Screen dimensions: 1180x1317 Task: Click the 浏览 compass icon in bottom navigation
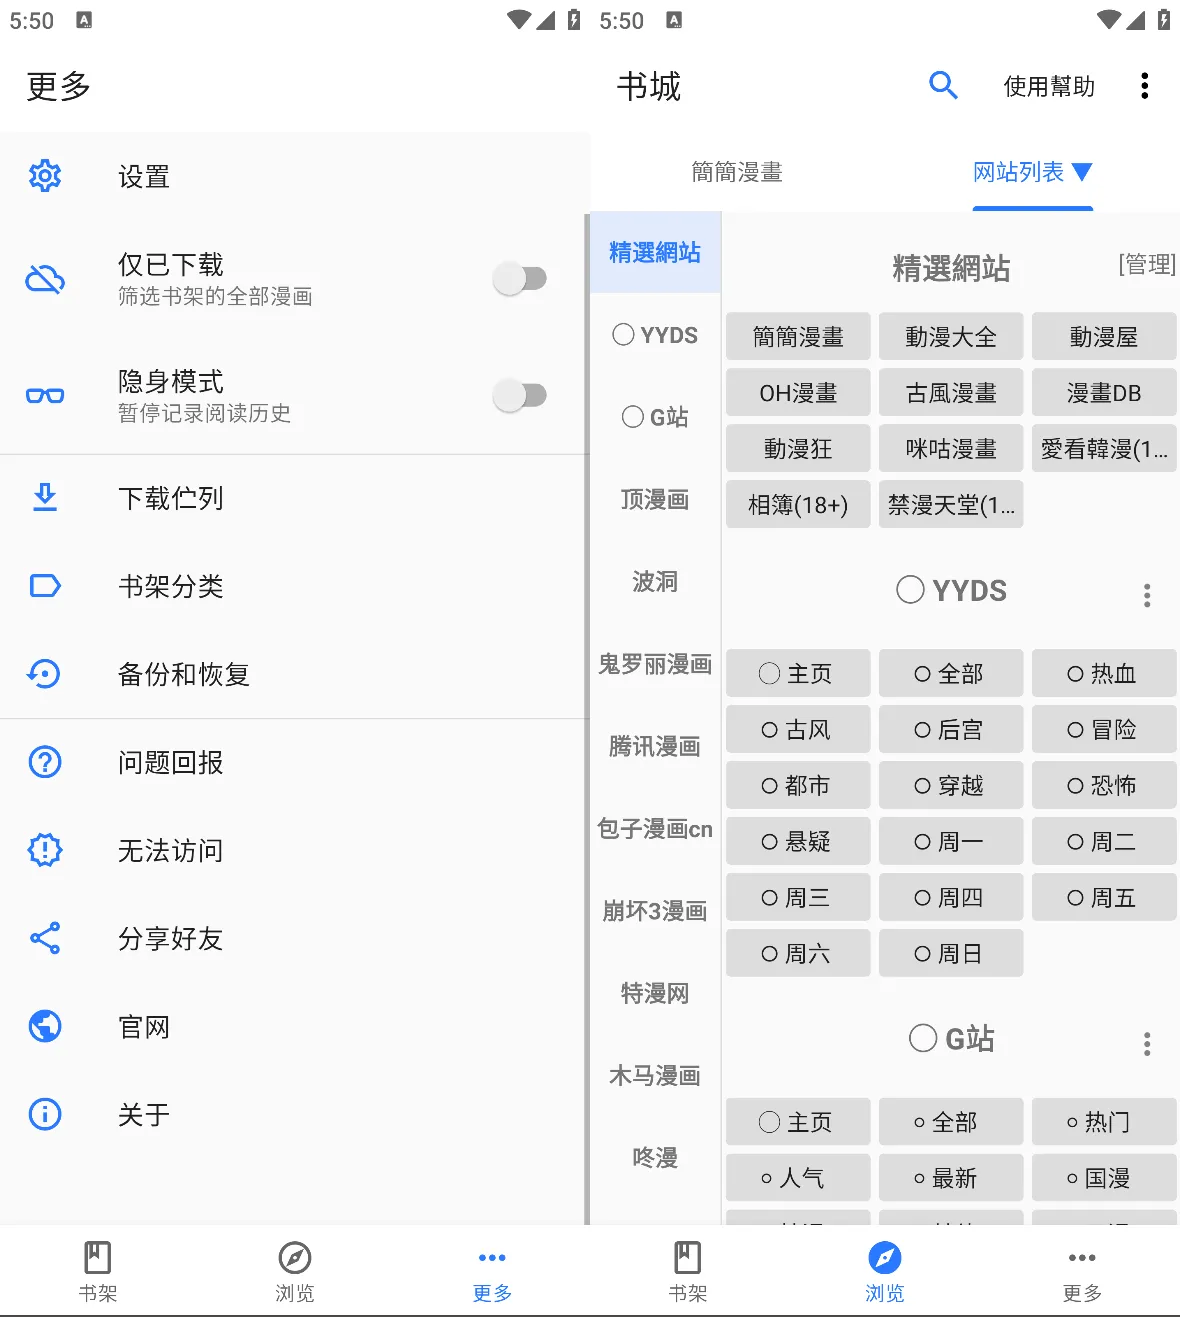pos(884,1258)
